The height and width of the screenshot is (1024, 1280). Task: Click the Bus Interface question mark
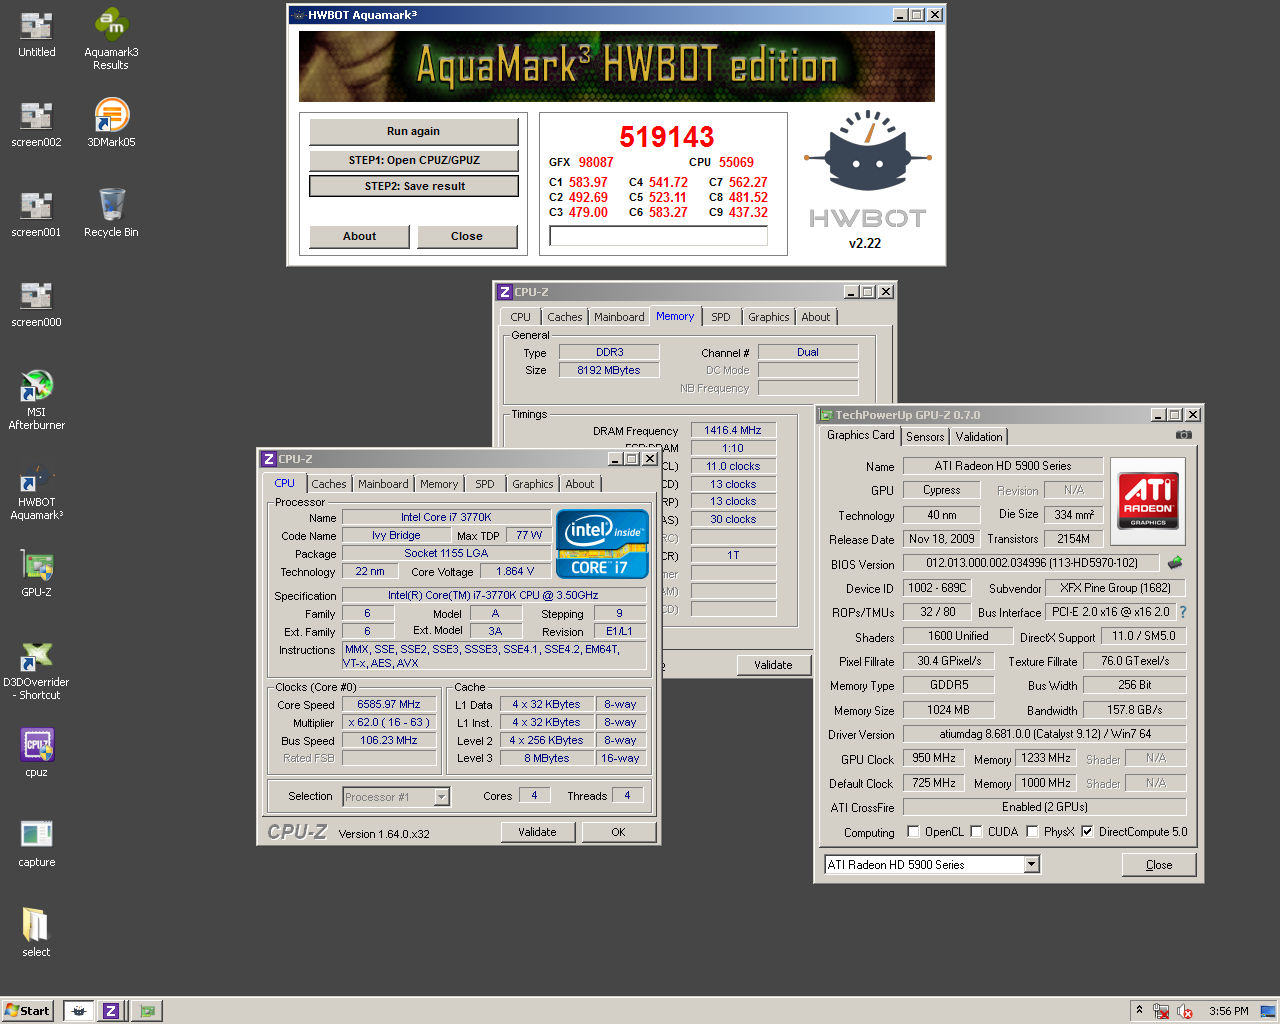1183,612
